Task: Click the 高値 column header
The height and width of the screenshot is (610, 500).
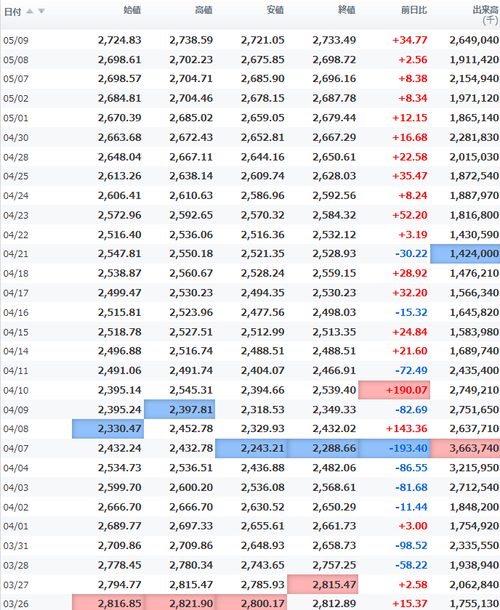Action: point(204,10)
